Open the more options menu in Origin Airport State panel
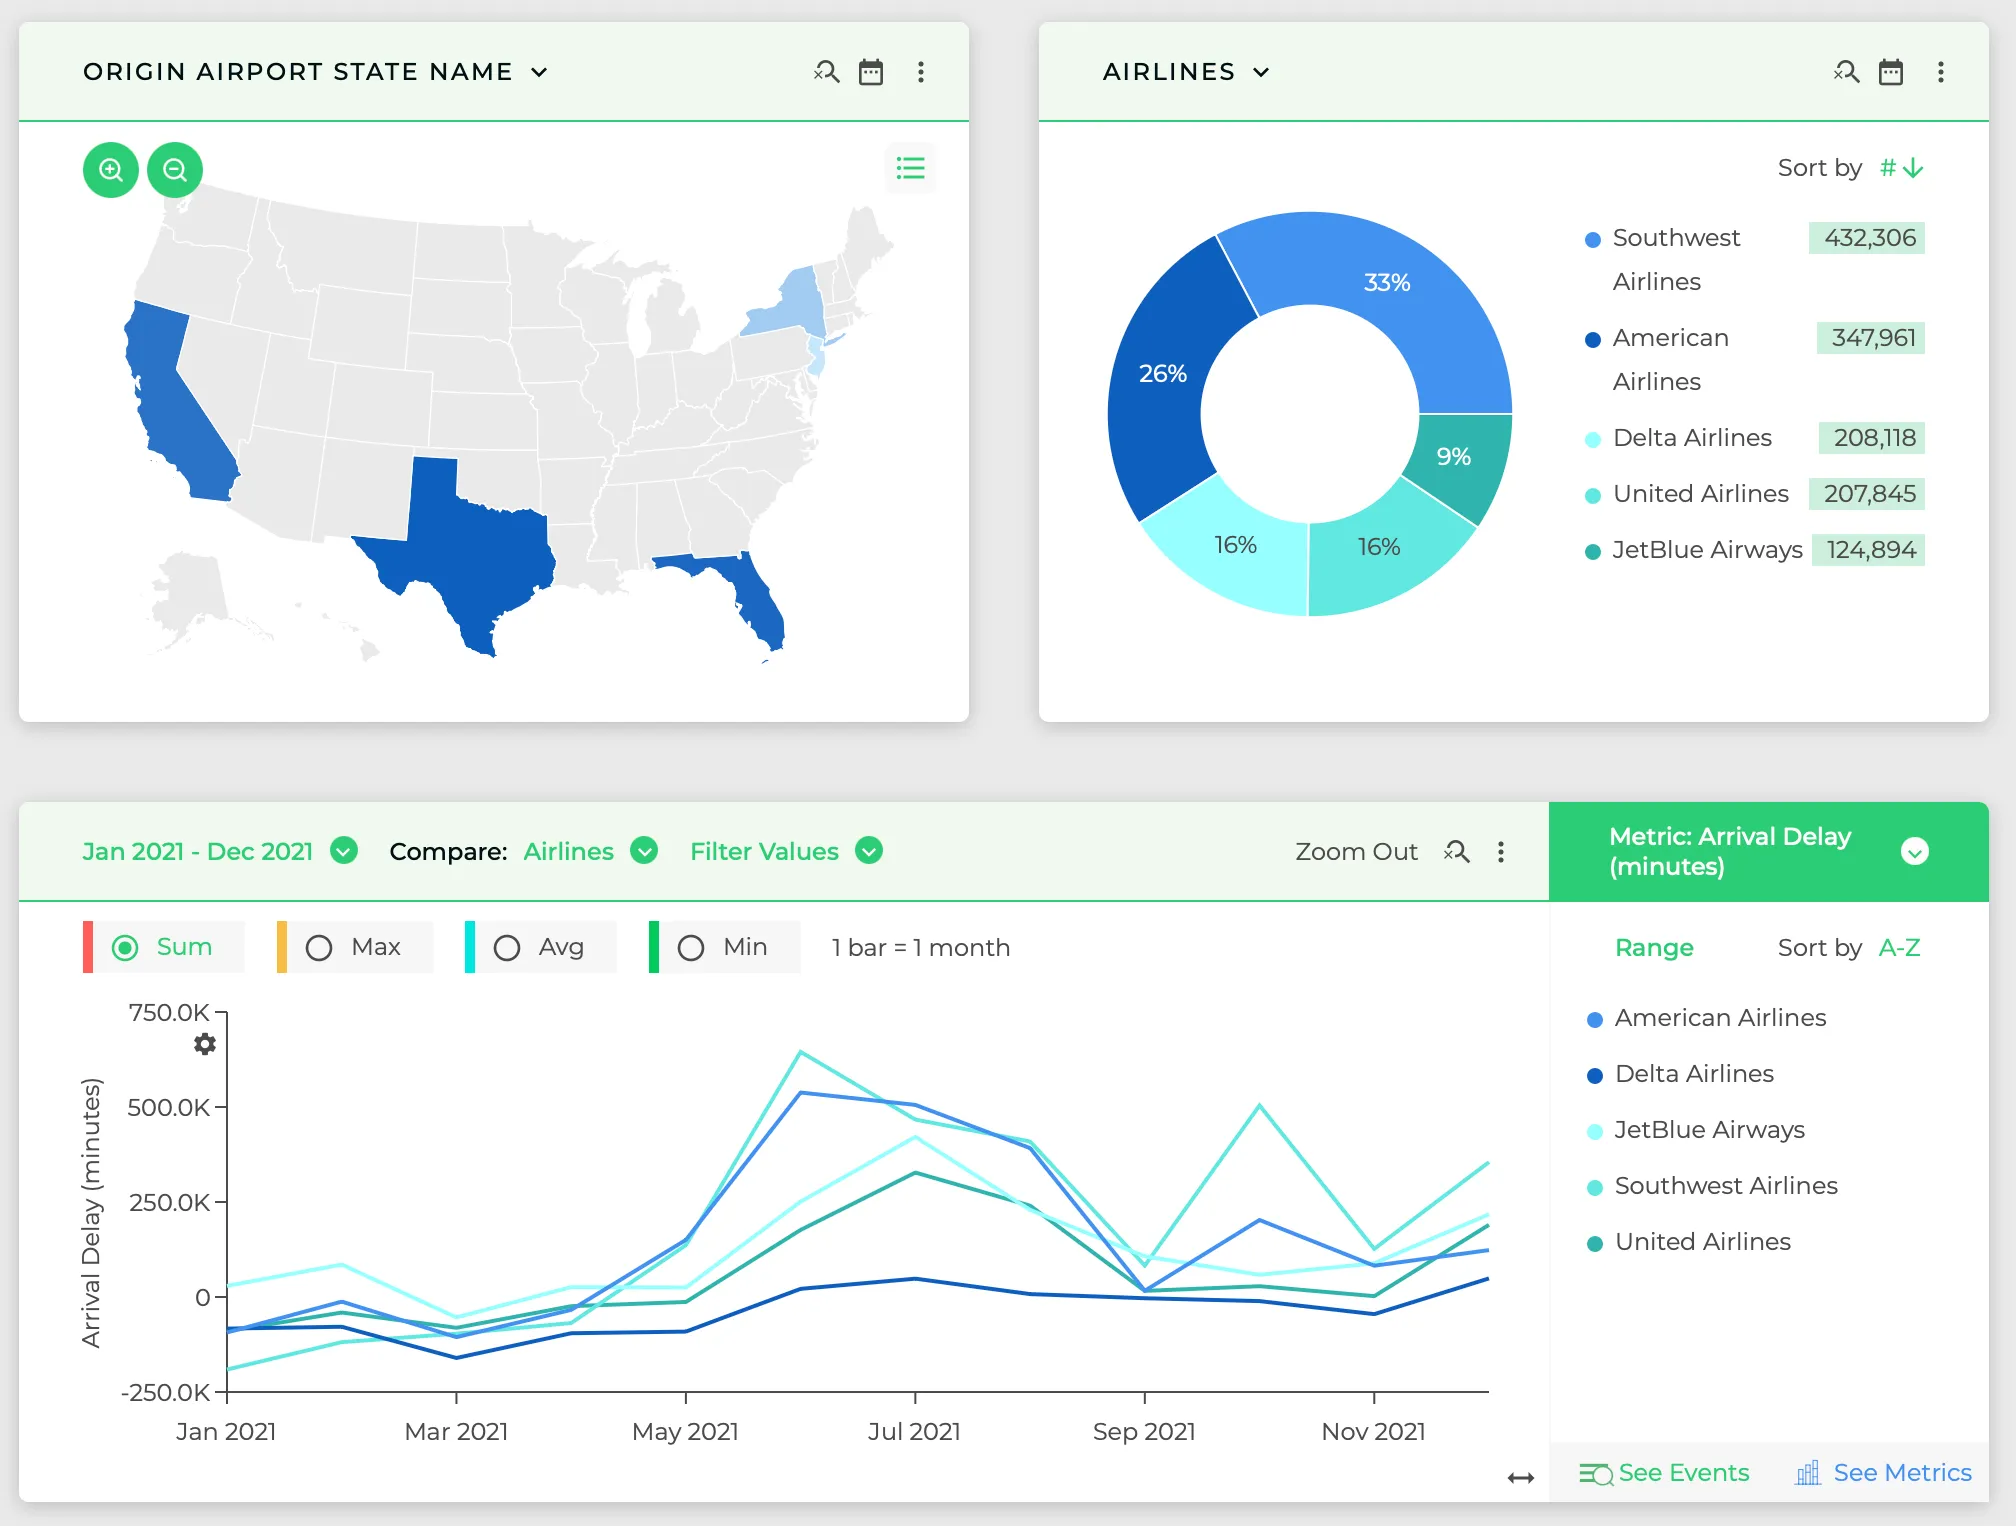Viewport: 2016px width, 1526px height. 921,72
